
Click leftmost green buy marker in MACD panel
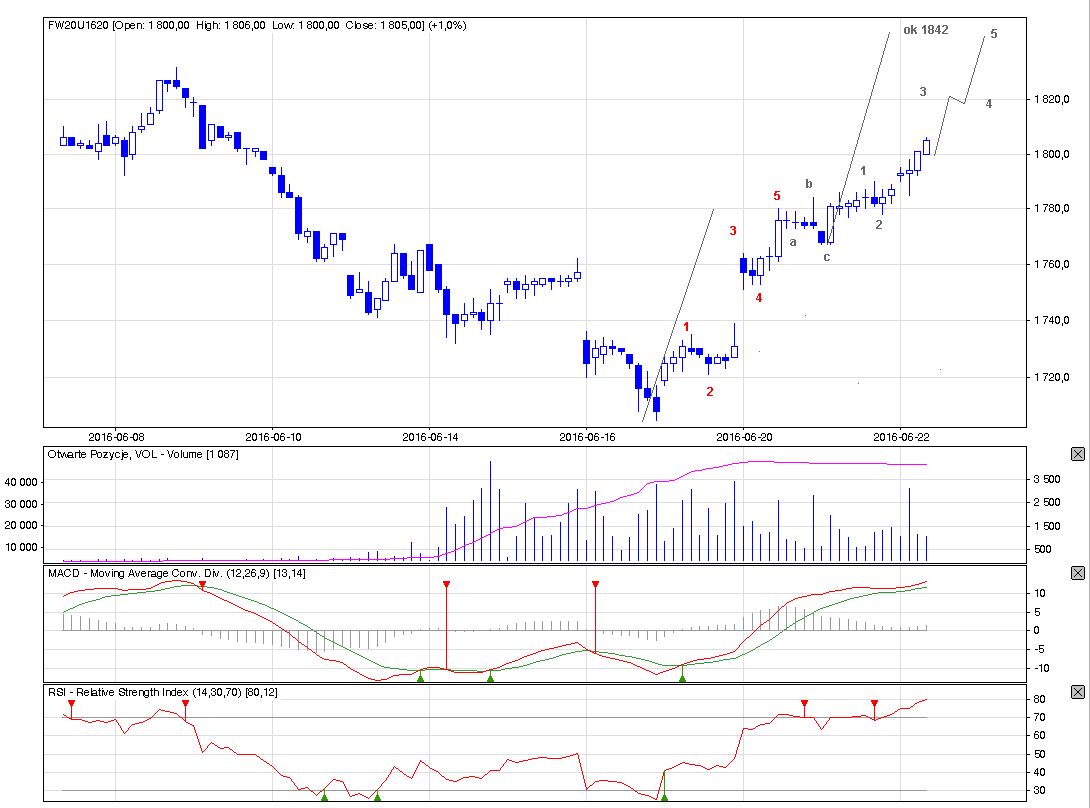coord(420,677)
